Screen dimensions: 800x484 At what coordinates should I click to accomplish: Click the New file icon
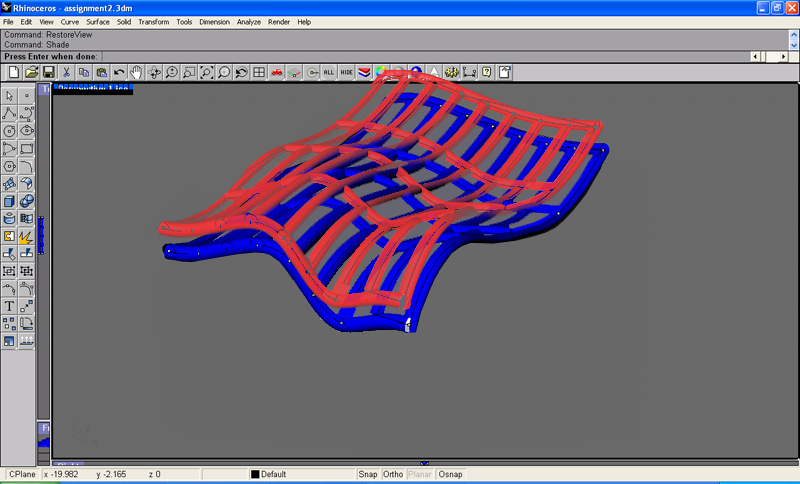click(x=14, y=72)
